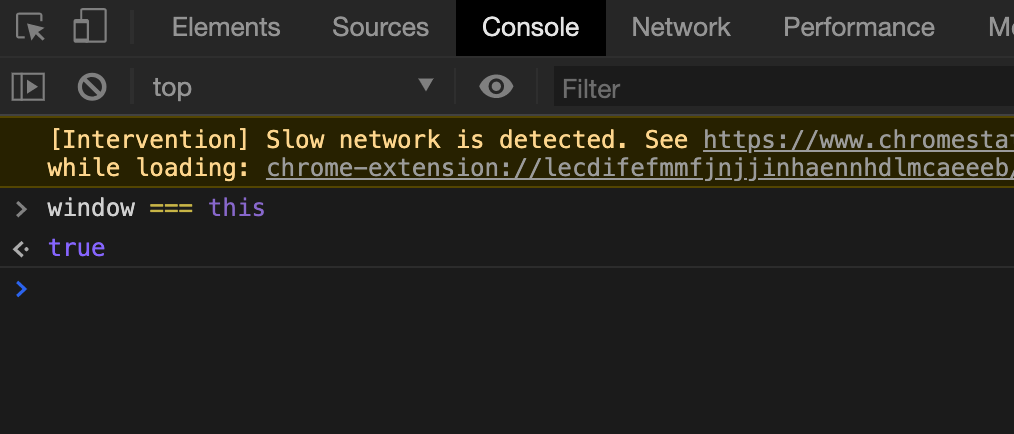Screen dimensions: 1014x434
Task: Click the output arrow beside true
Action: pos(21,248)
